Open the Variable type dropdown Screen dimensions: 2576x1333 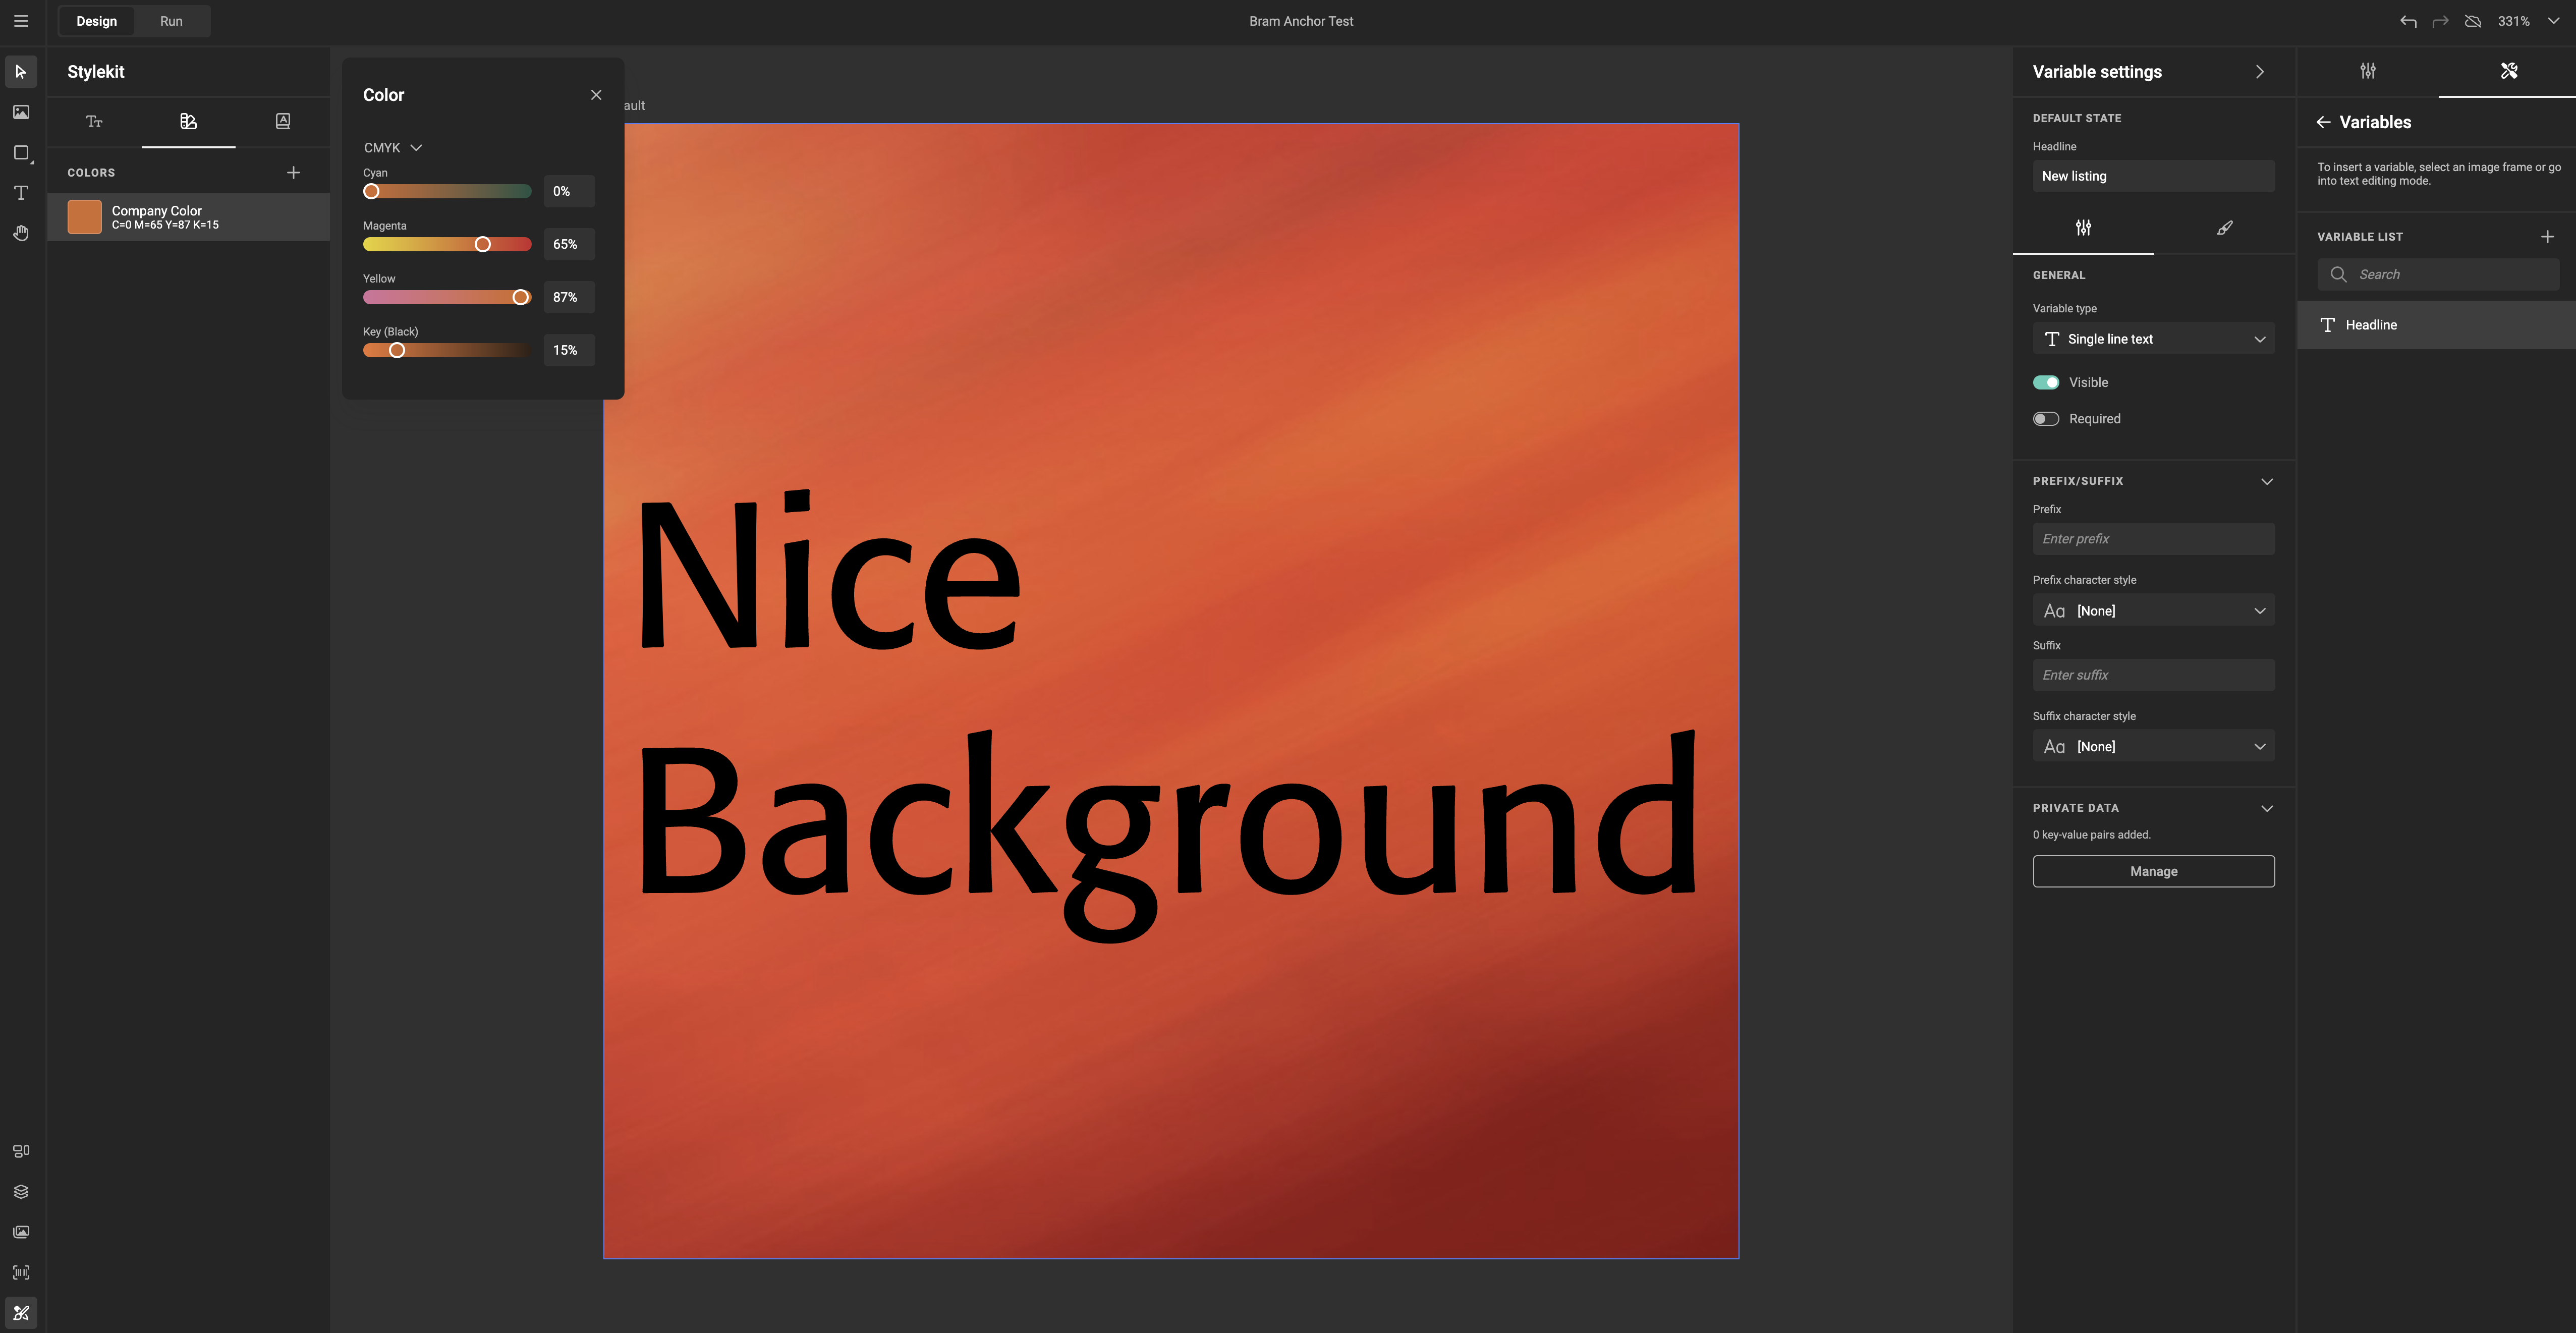pos(2153,339)
